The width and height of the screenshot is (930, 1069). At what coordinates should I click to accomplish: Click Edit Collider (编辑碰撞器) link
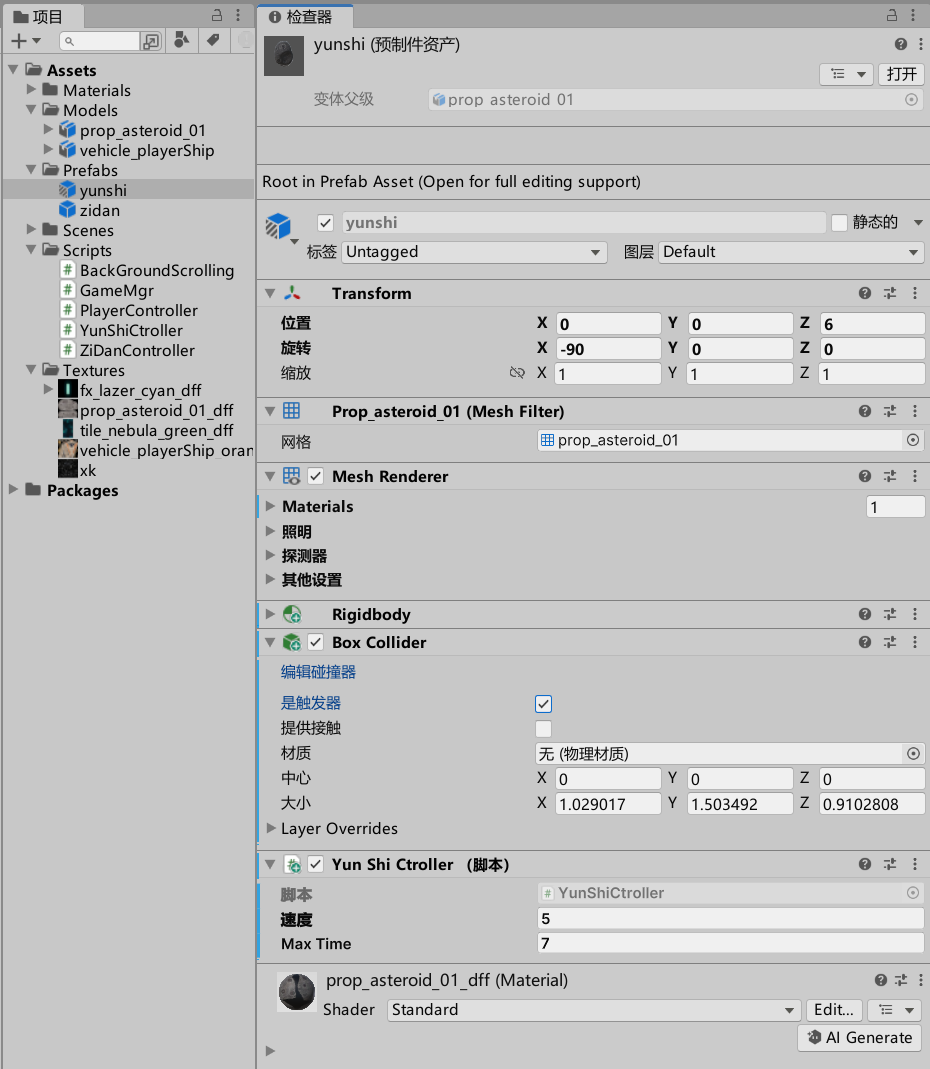[318, 672]
